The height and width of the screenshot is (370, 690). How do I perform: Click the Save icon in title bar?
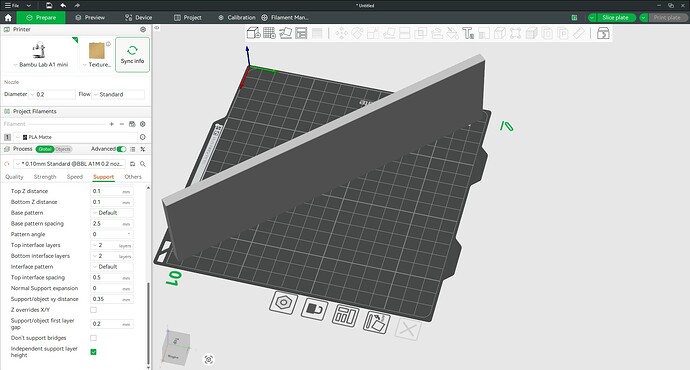click(x=49, y=5)
